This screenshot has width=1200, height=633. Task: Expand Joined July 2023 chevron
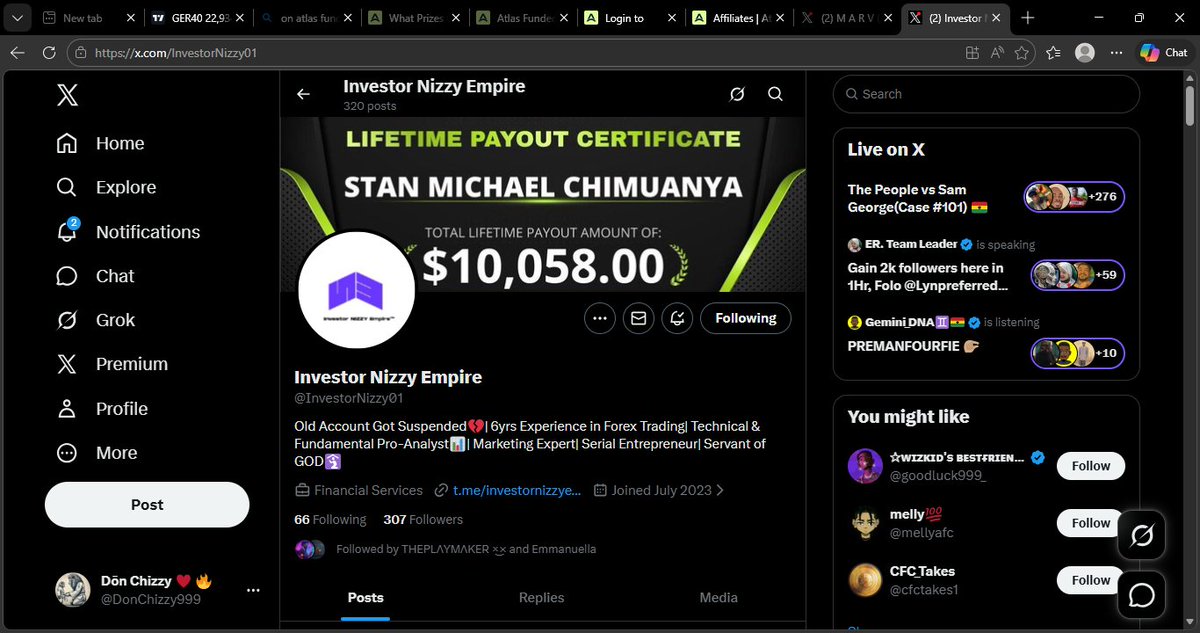tap(720, 490)
